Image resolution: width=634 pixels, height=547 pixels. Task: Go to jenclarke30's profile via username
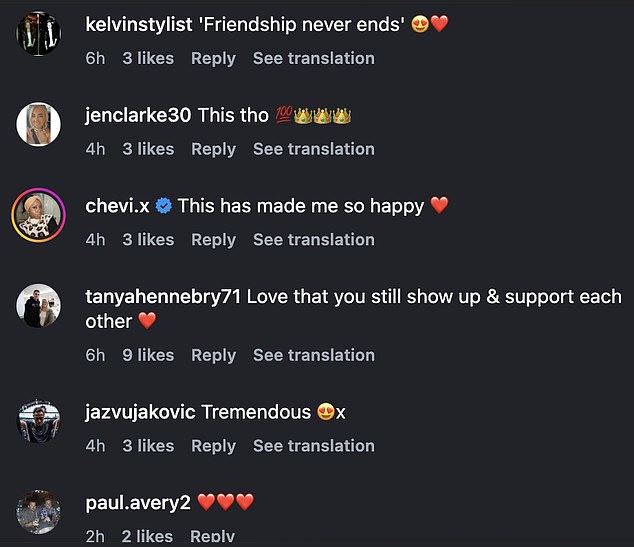click(138, 115)
